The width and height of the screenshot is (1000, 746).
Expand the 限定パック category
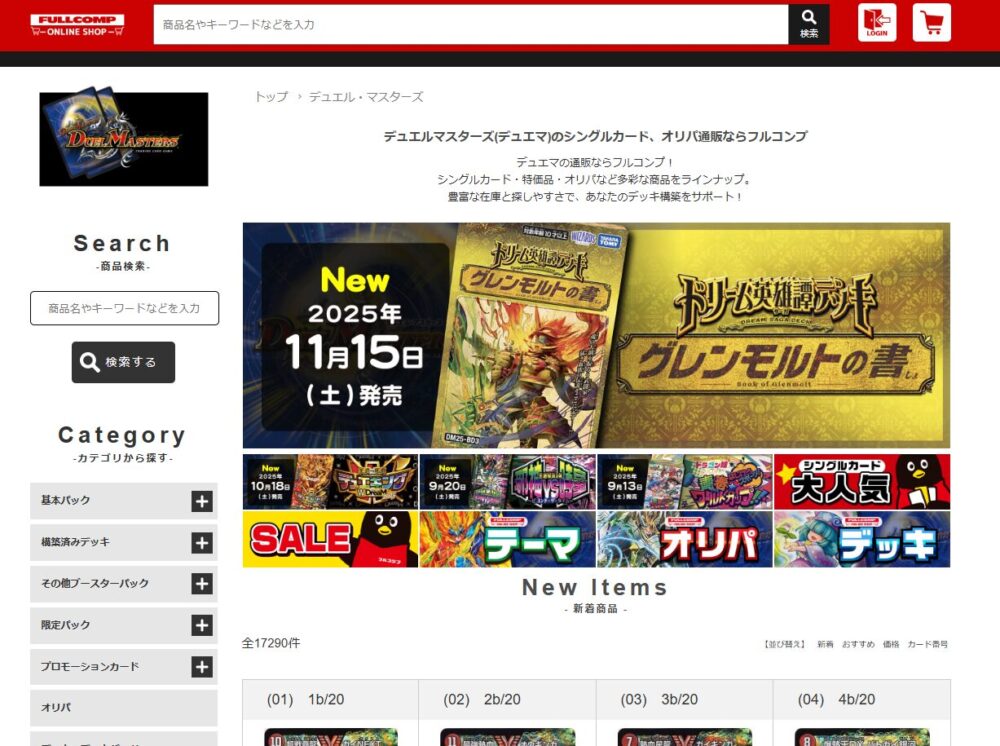point(202,625)
